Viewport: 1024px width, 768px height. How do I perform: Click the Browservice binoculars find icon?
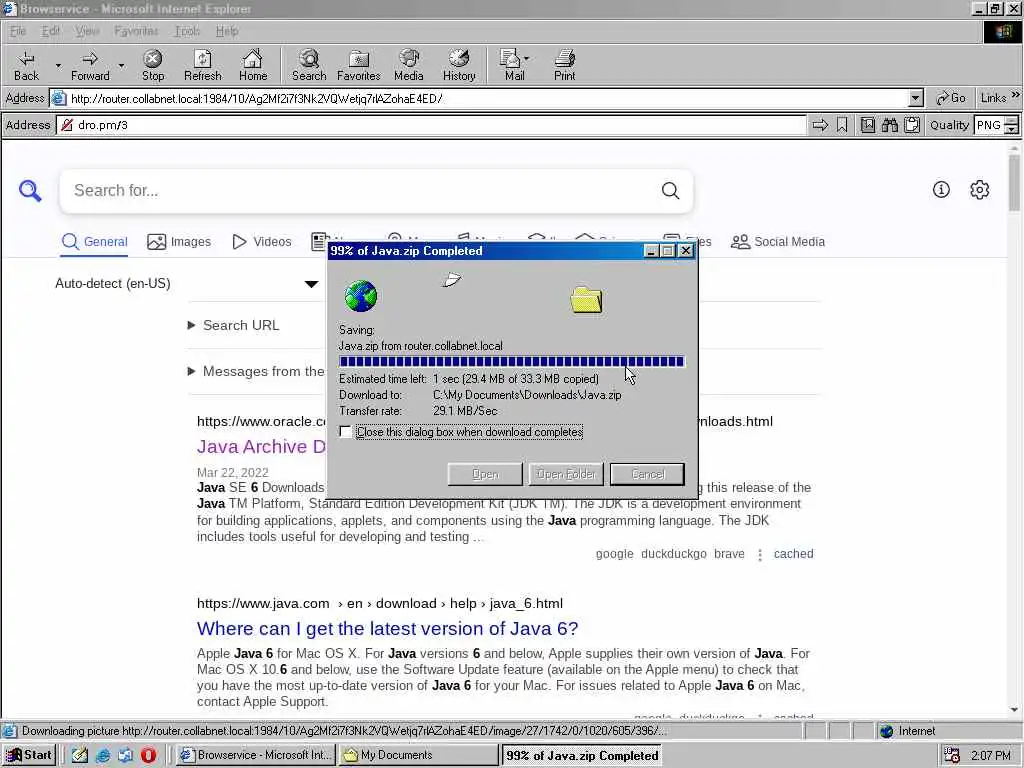889,125
